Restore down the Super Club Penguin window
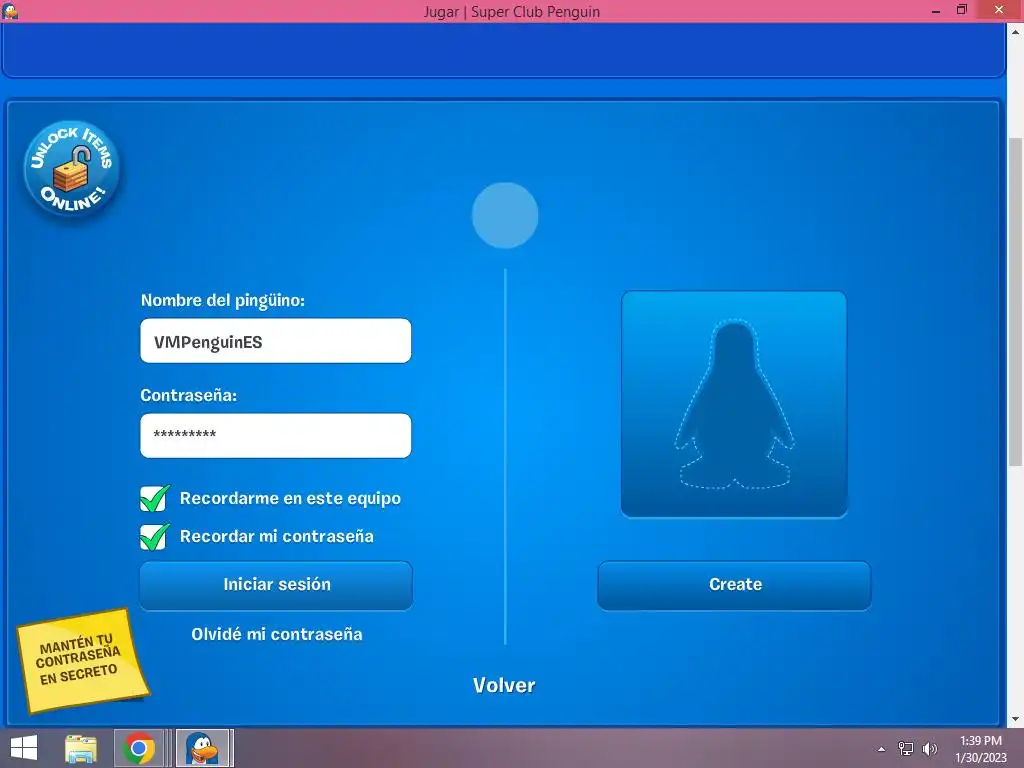 pyautogui.click(x=961, y=10)
